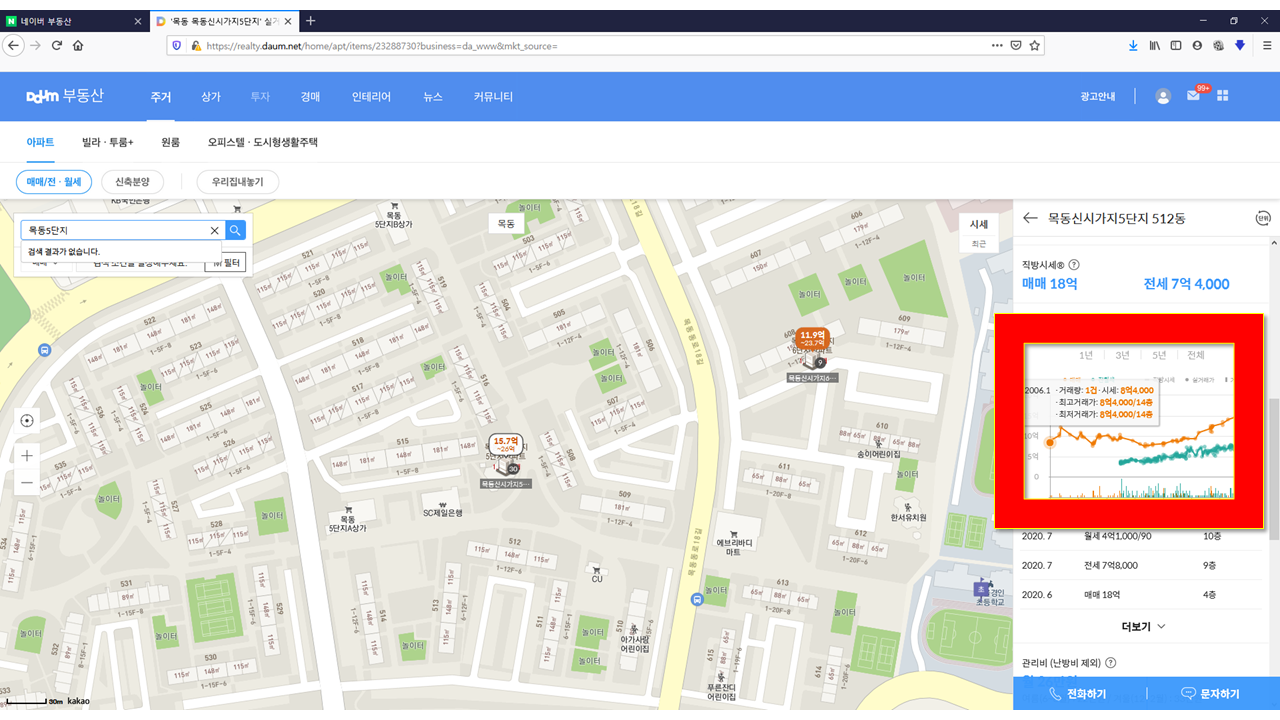
Task: Open the 상가 top menu
Action: tap(211, 96)
